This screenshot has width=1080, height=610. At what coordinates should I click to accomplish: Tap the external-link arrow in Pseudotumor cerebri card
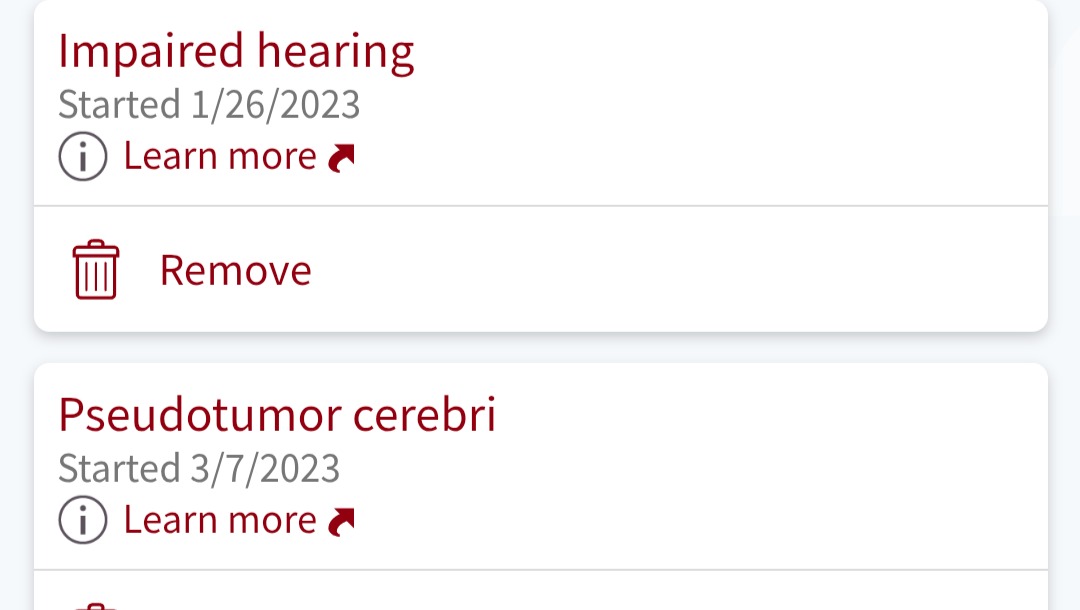click(342, 522)
